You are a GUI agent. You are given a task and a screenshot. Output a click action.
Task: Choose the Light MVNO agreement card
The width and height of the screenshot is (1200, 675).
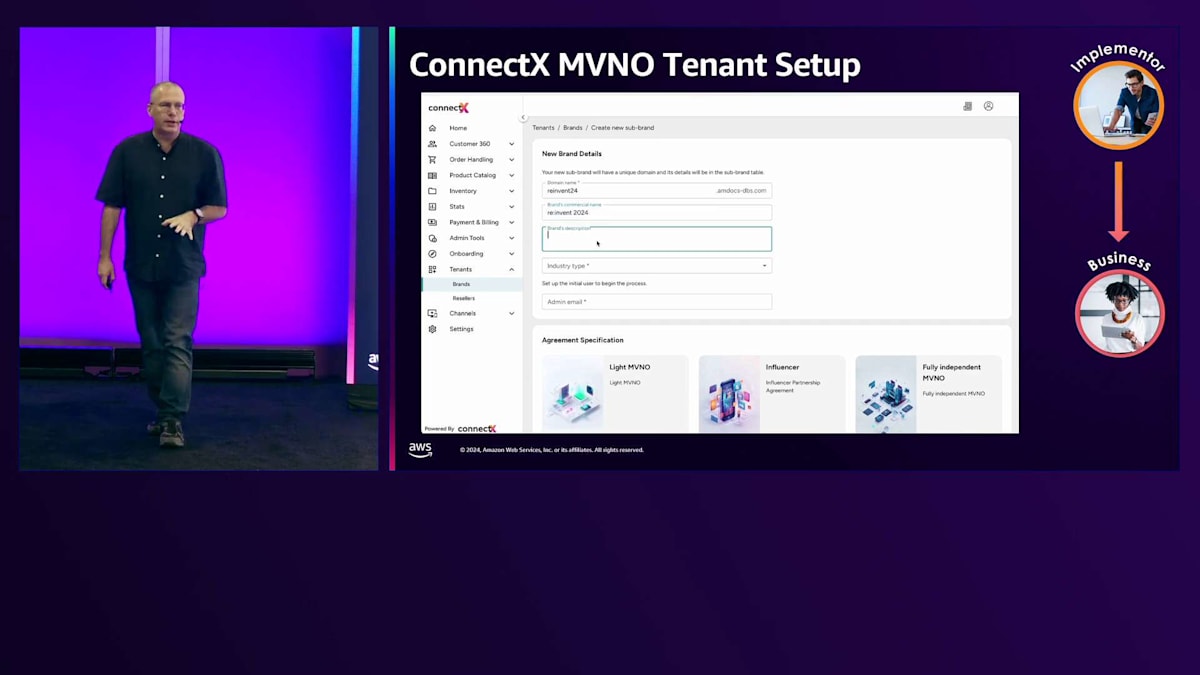(615, 394)
